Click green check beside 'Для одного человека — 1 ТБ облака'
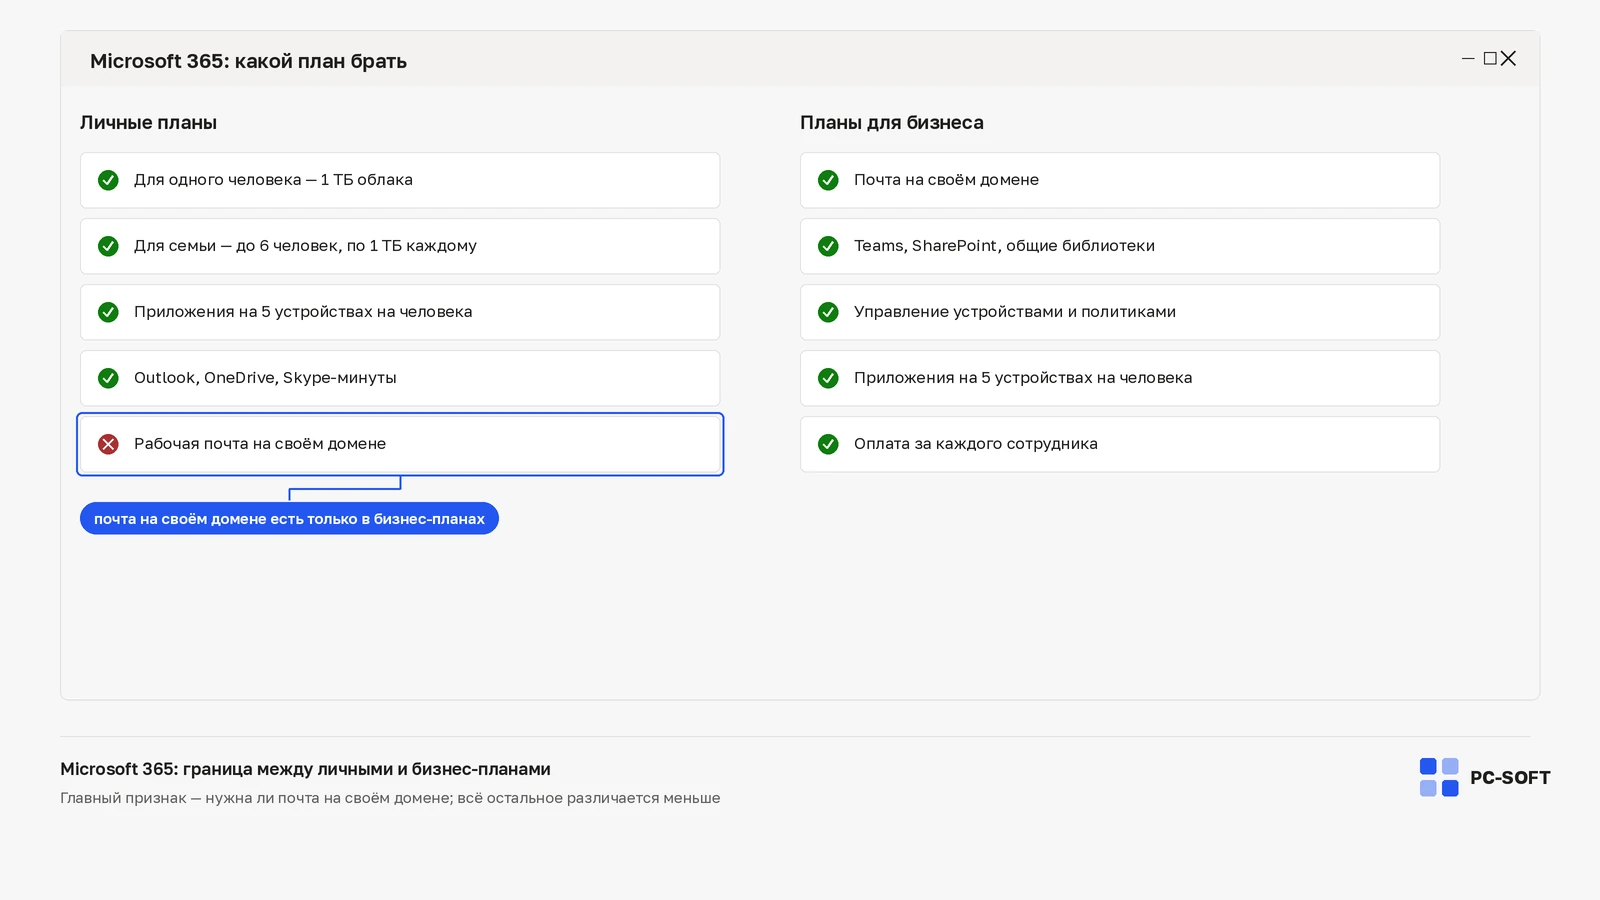 pos(108,180)
